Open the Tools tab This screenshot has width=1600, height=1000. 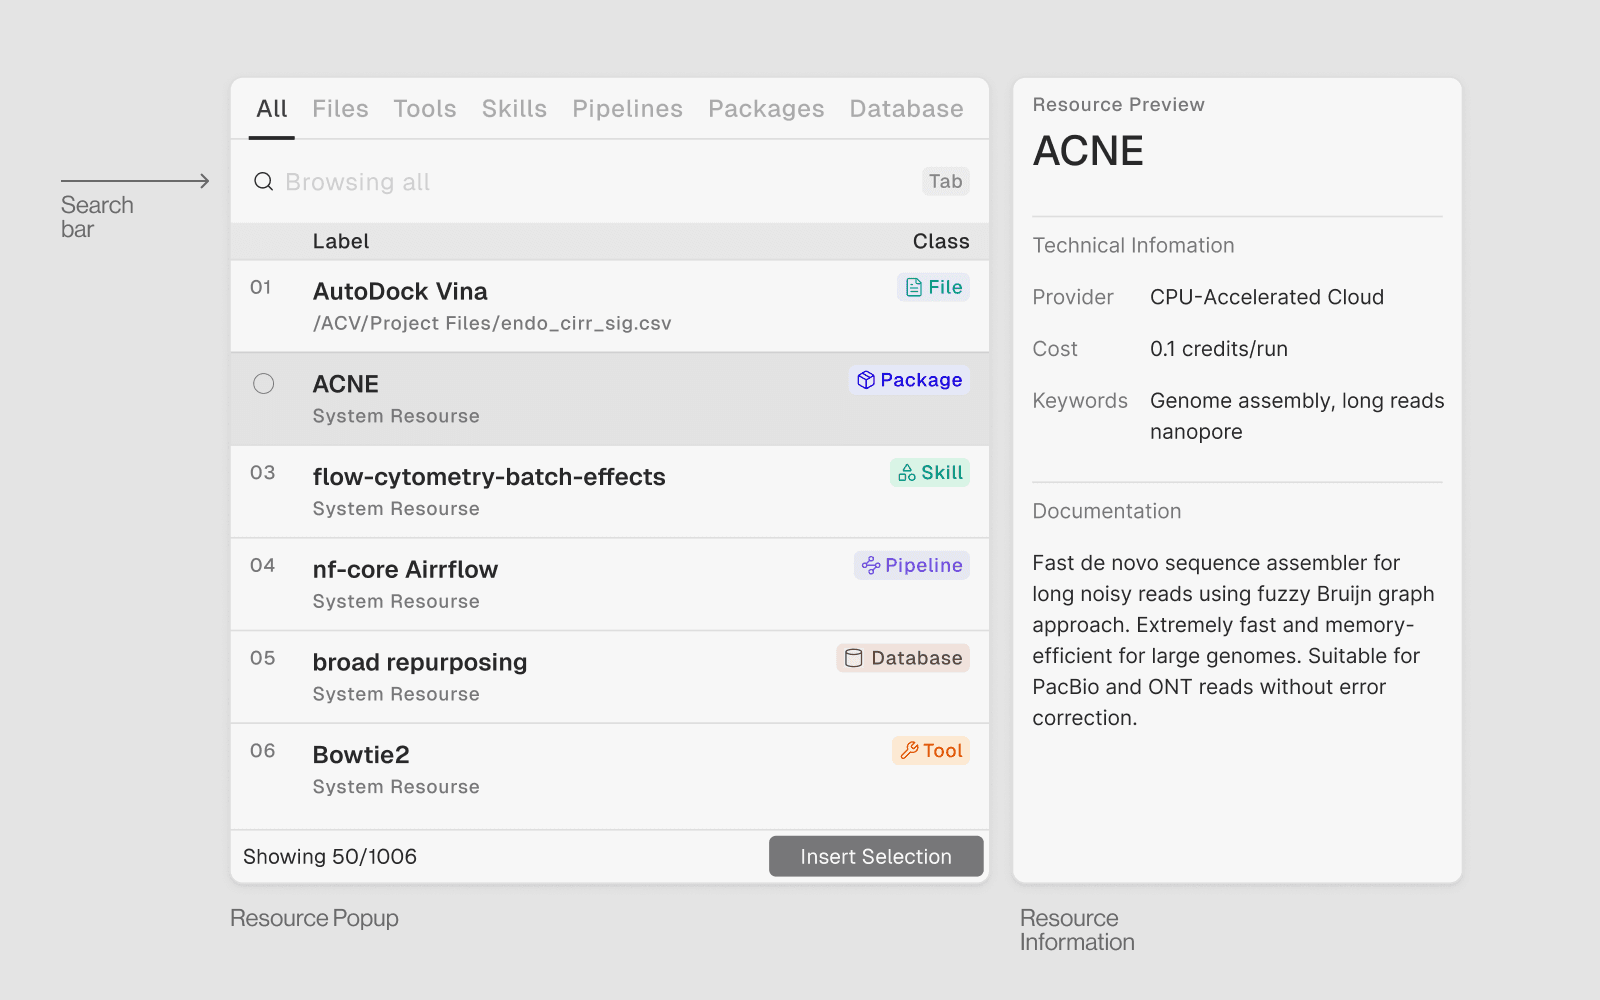(424, 109)
